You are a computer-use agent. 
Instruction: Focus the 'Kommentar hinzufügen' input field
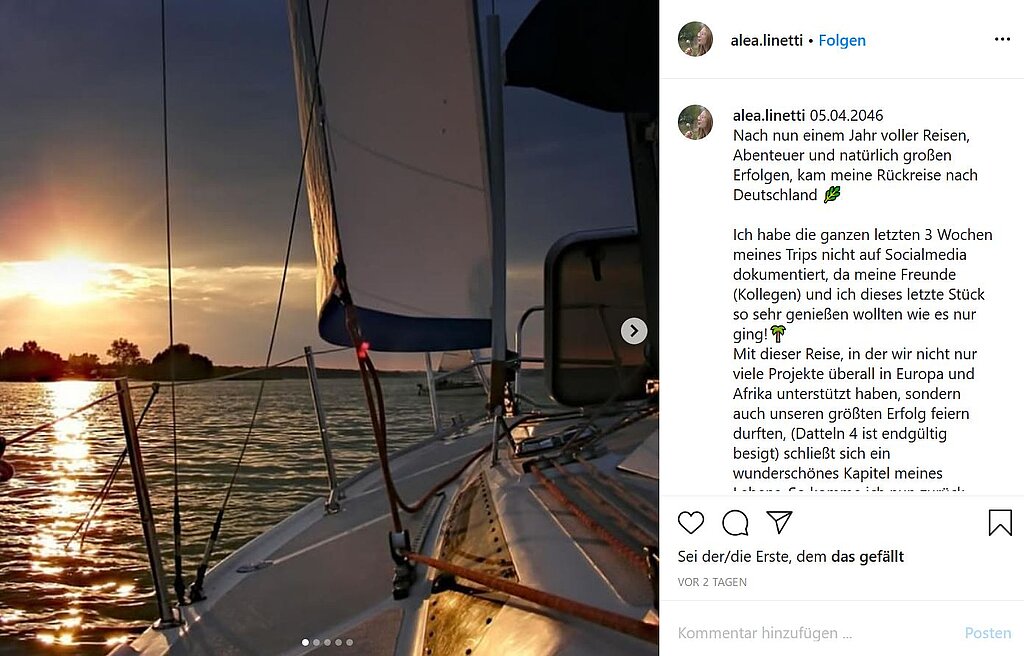click(x=800, y=633)
